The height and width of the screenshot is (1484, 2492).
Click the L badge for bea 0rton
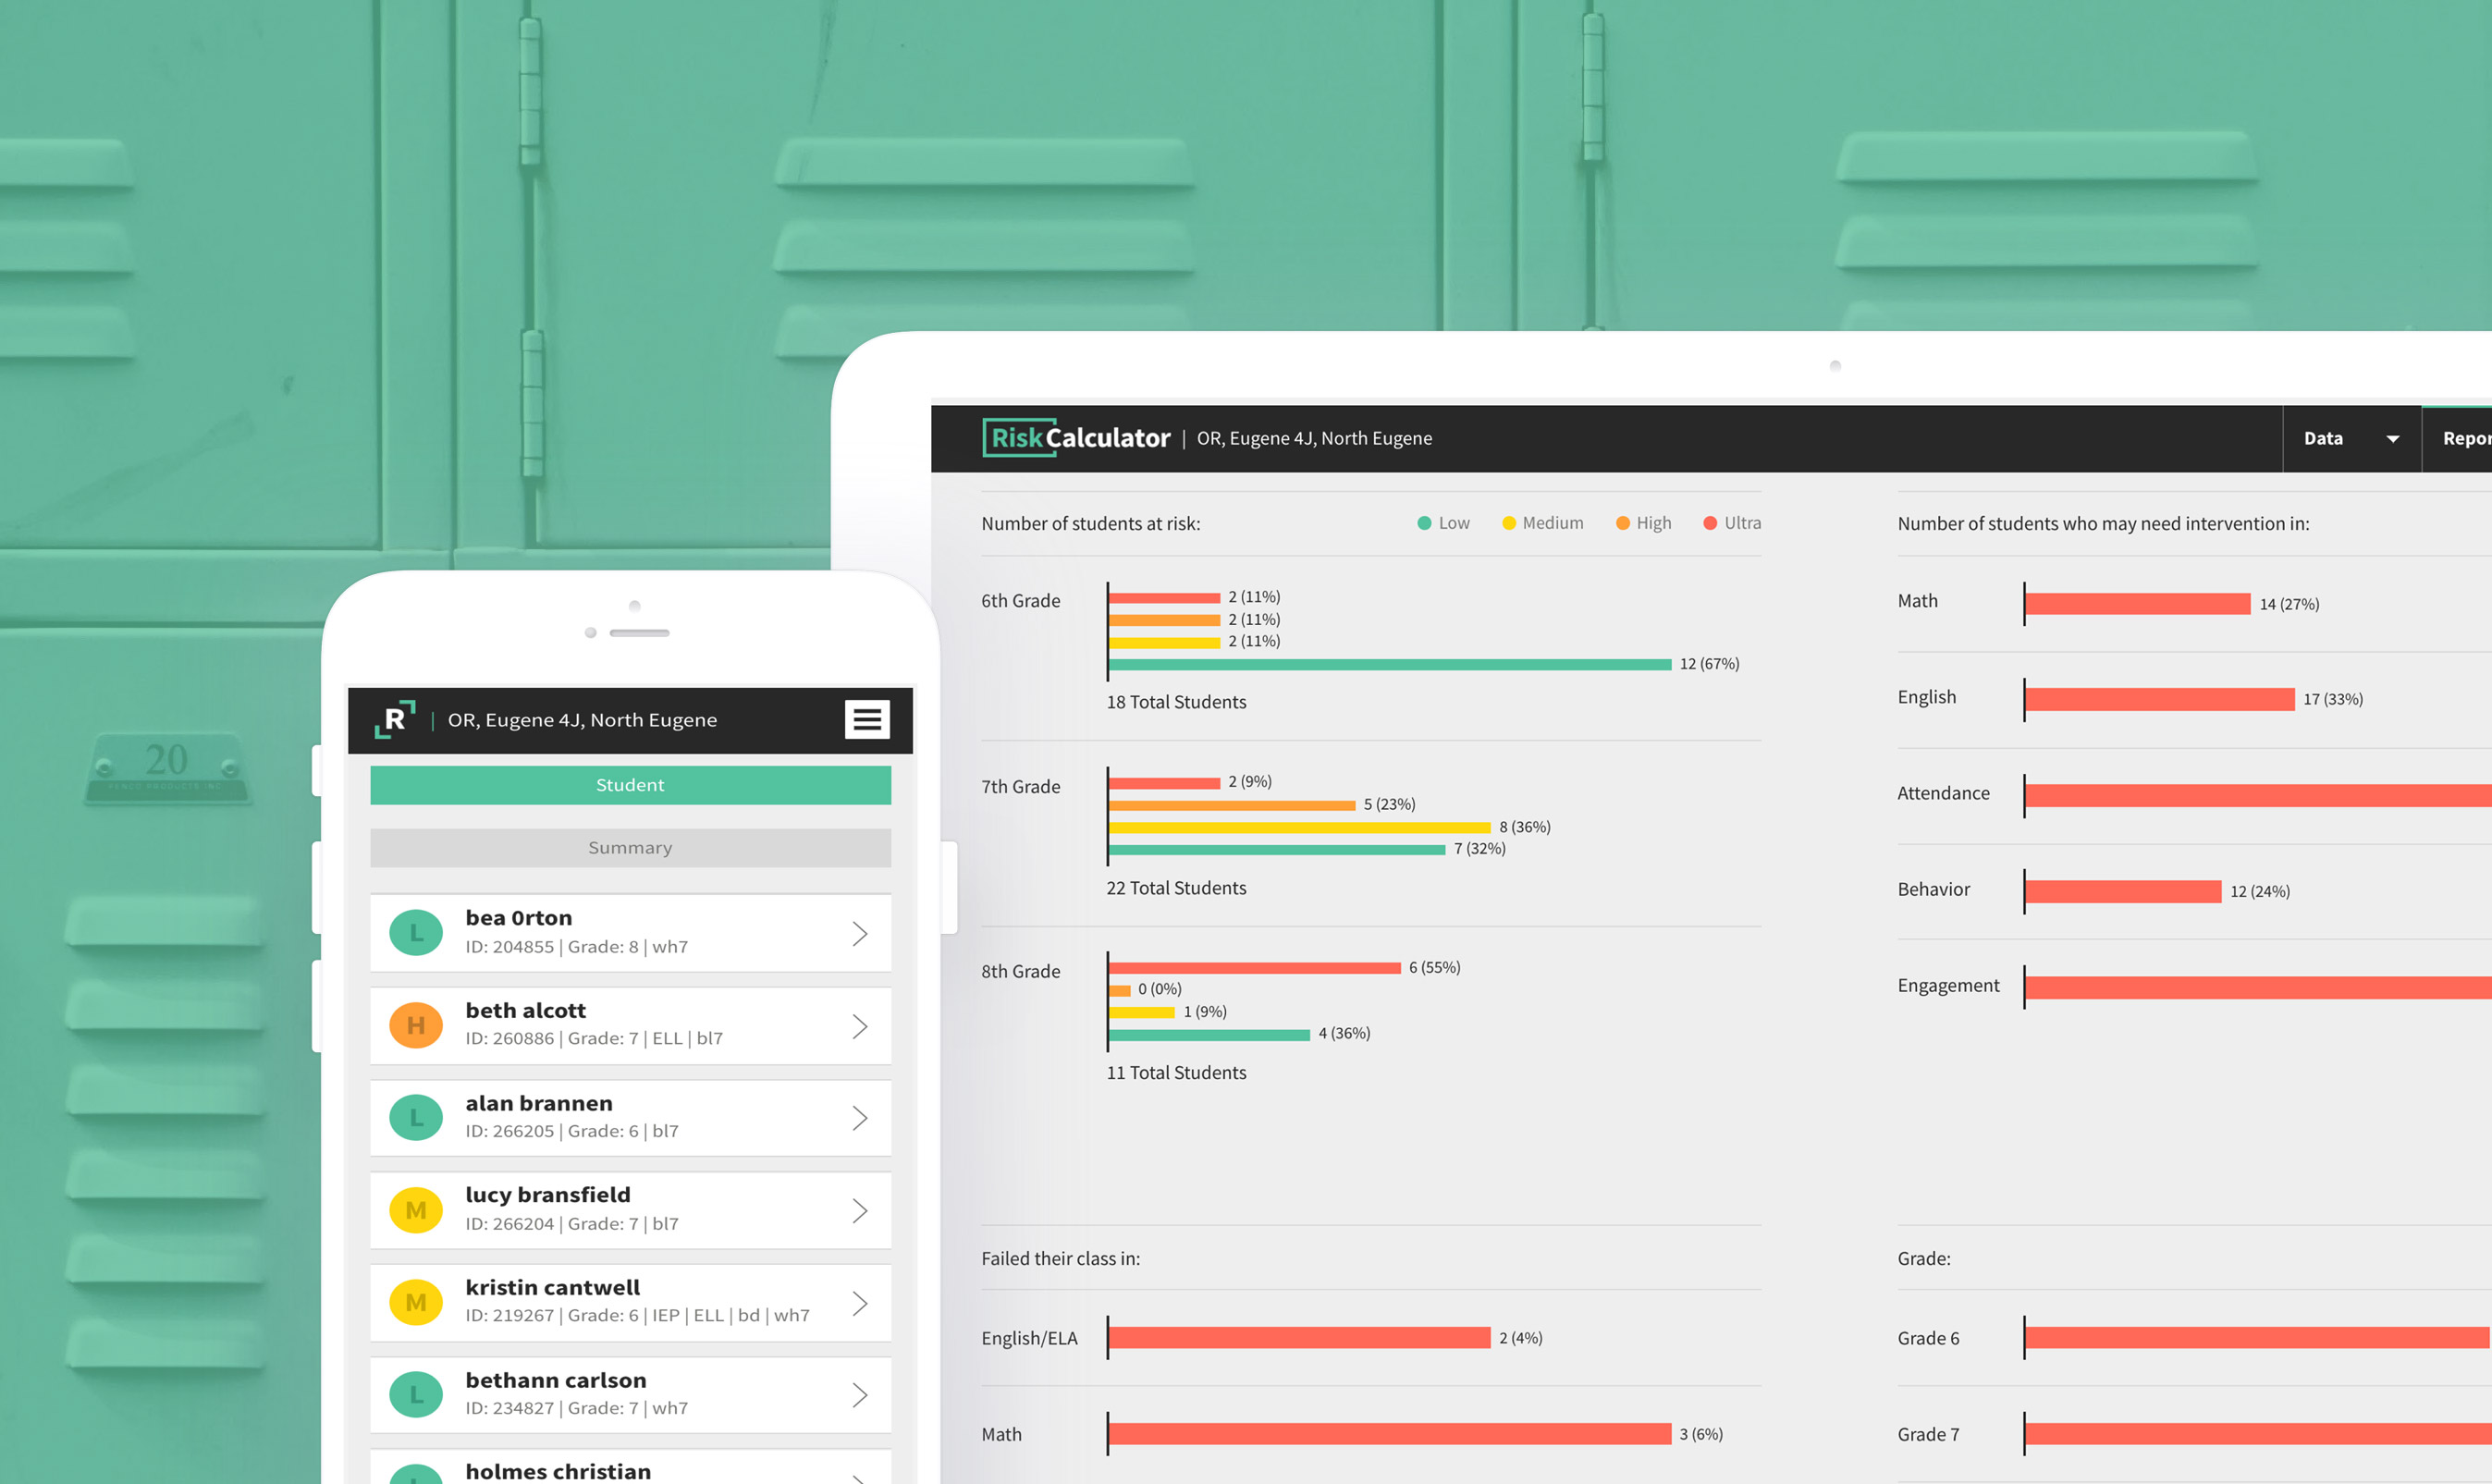tap(416, 933)
